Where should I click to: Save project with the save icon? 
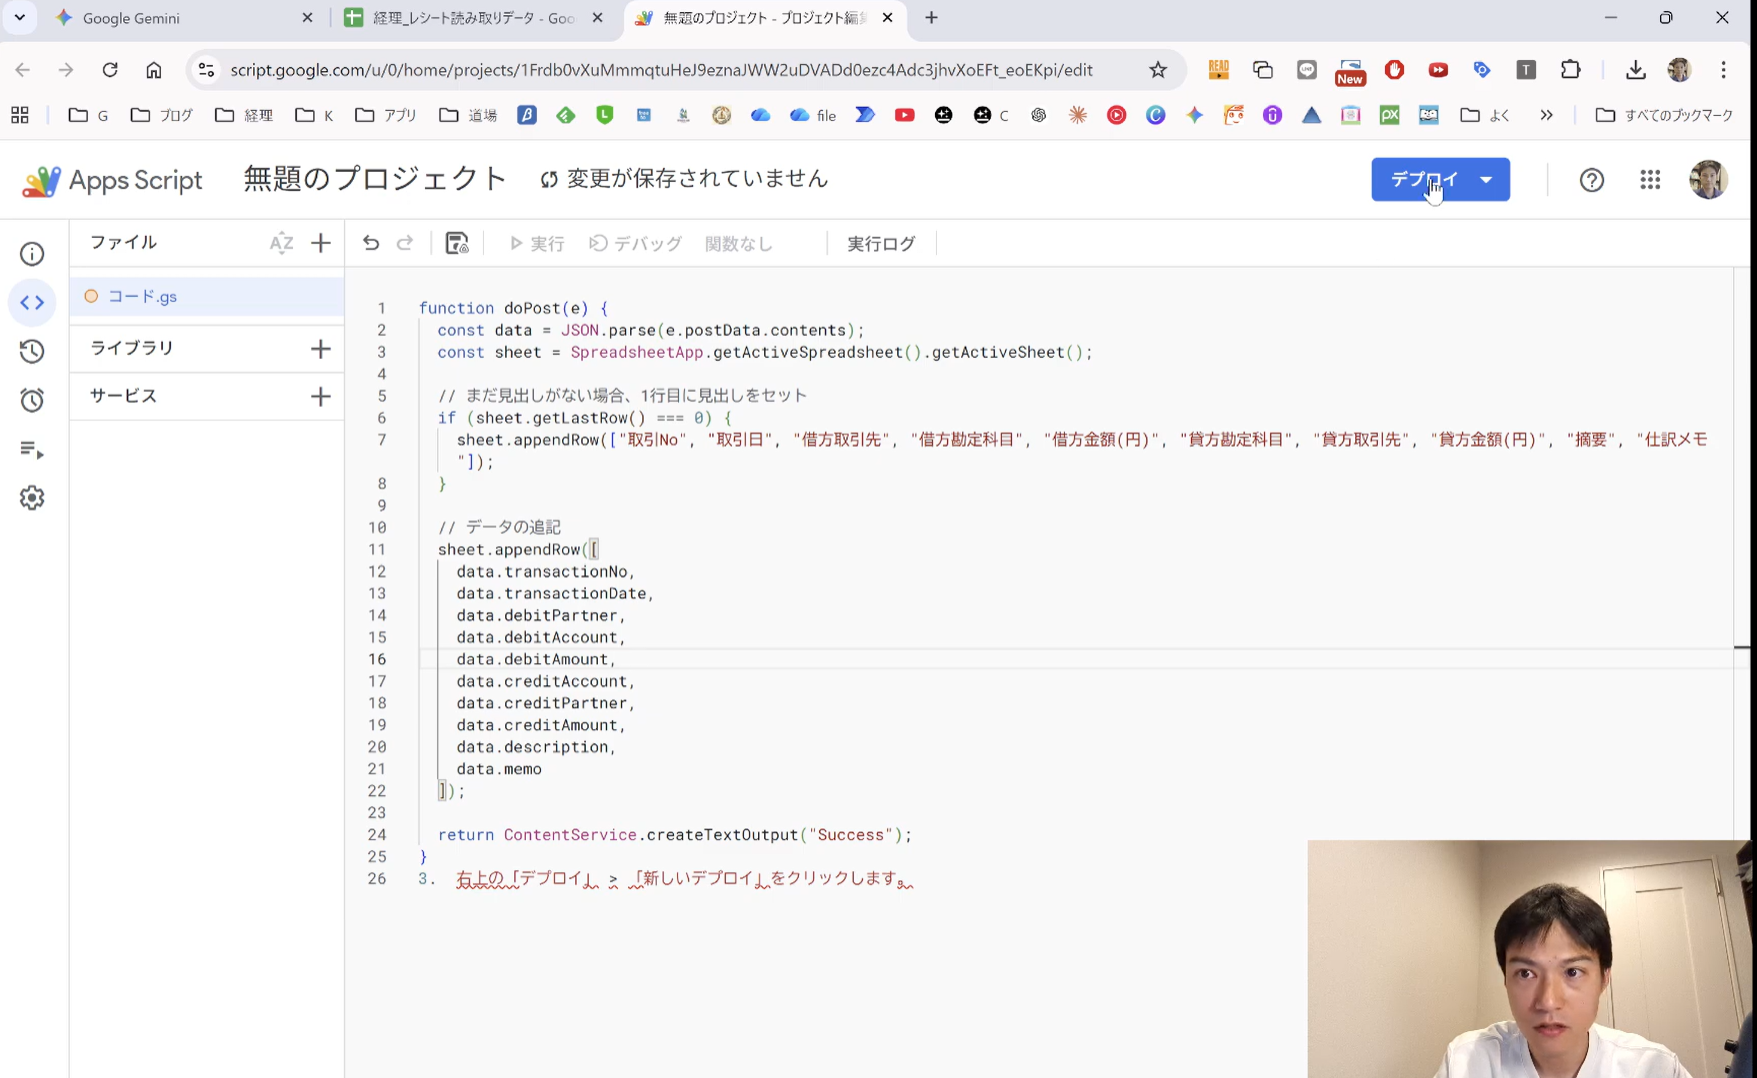coord(456,243)
